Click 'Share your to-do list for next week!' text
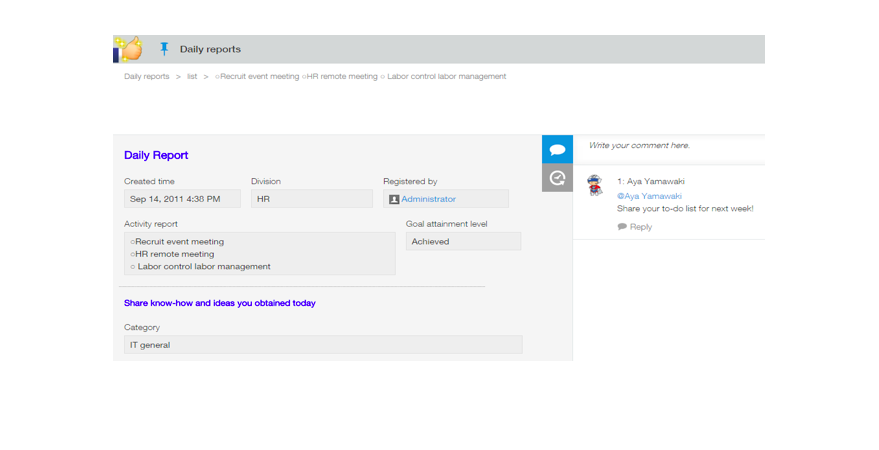This screenshot has height=450, width=879. [x=685, y=208]
